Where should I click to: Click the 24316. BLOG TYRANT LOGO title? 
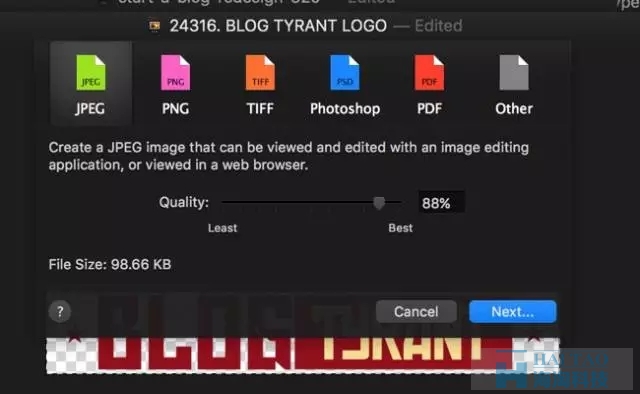tap(278, 26)
